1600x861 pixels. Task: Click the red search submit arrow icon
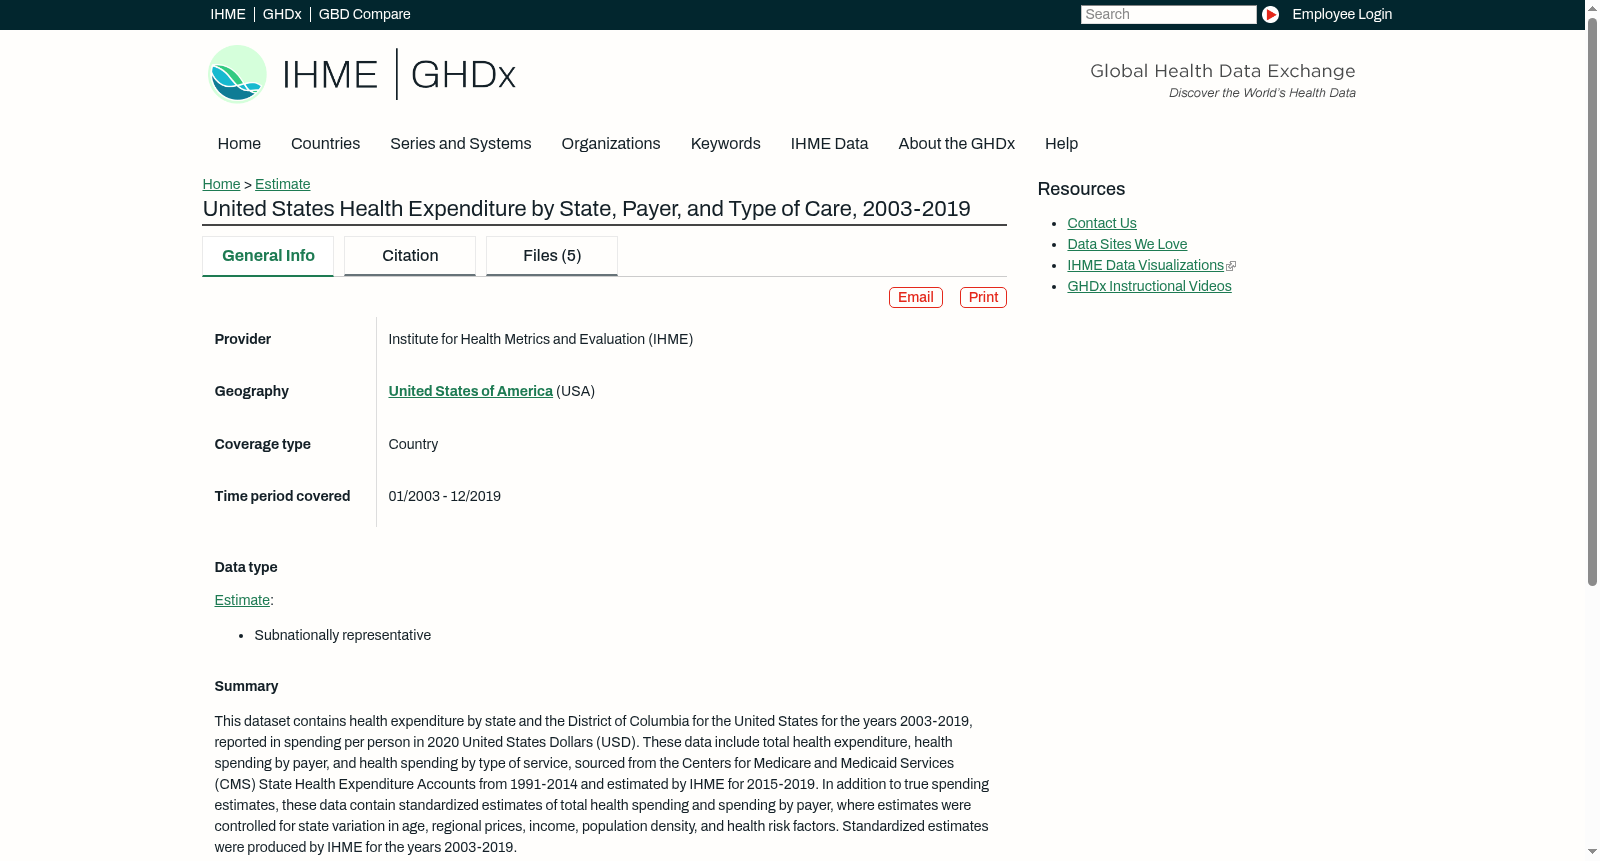pos(1270,14)
